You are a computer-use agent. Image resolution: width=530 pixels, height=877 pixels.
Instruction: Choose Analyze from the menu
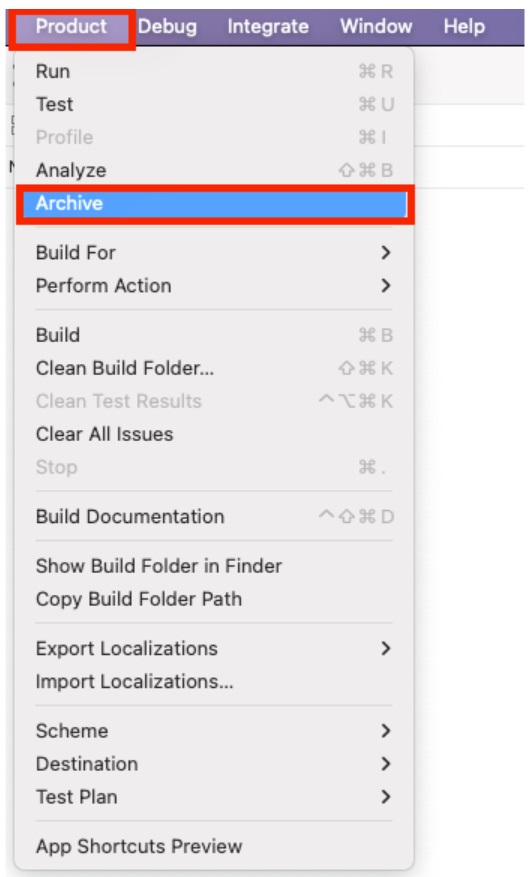pyautogui.click(x=215, y=170)
